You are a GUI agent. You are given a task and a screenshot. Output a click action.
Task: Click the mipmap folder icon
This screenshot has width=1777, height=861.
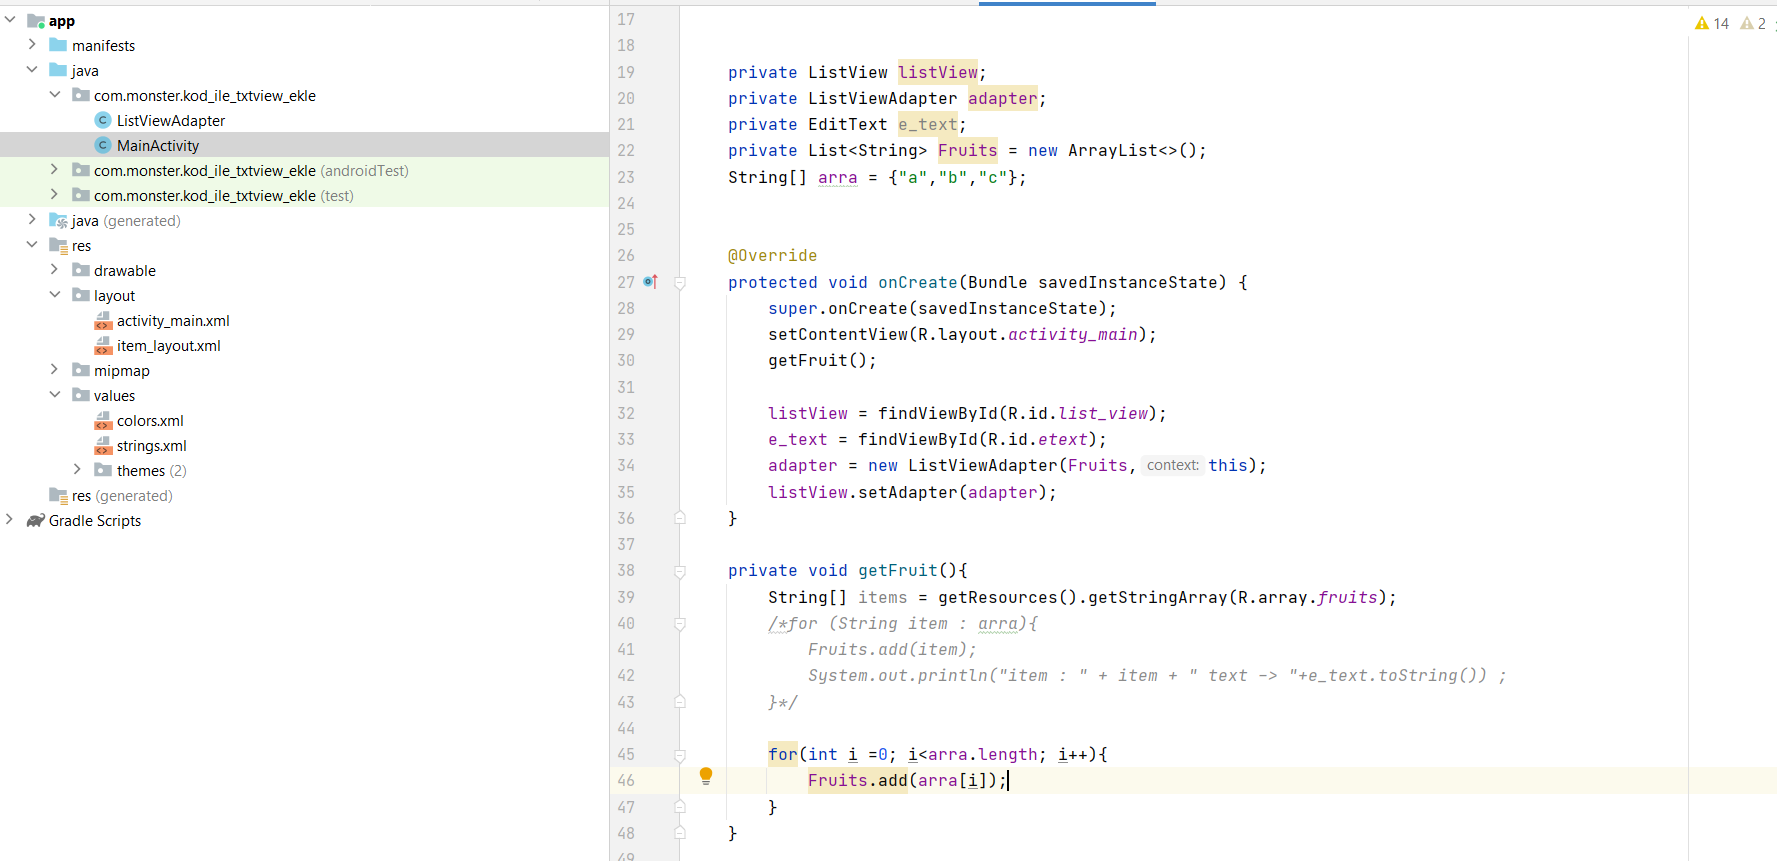coord(81,370)
